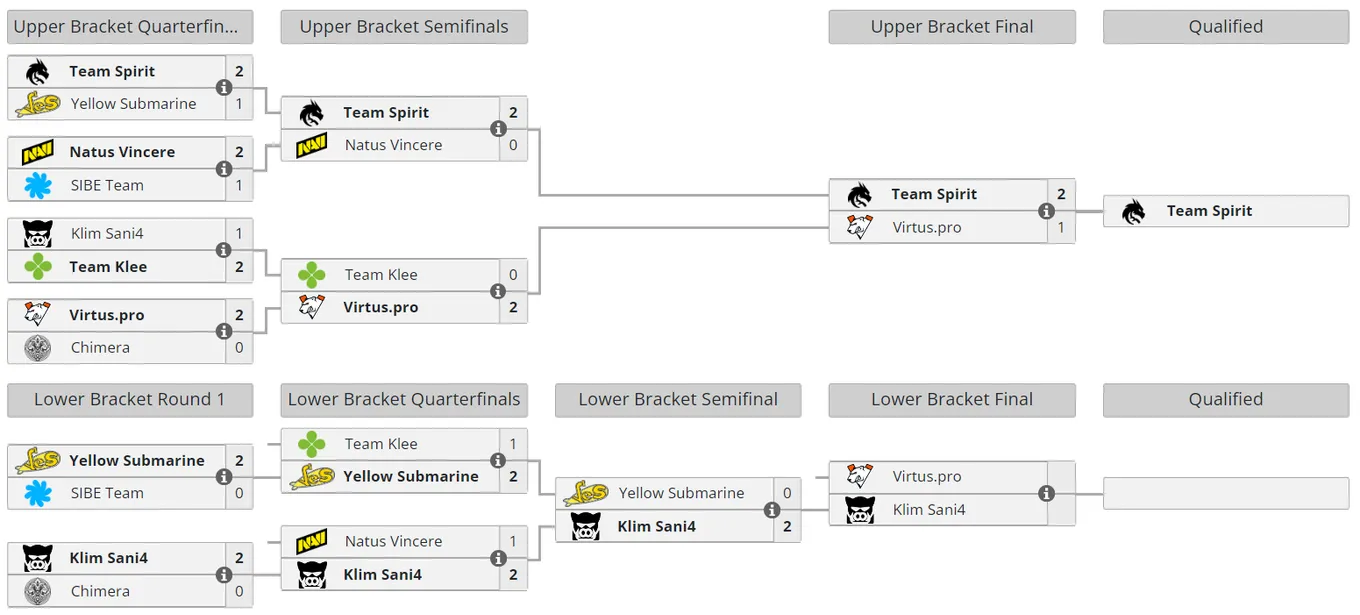Click info icon for Klim Sani4 vs Chimera match

pyautogui.click(x=224, y=575)
